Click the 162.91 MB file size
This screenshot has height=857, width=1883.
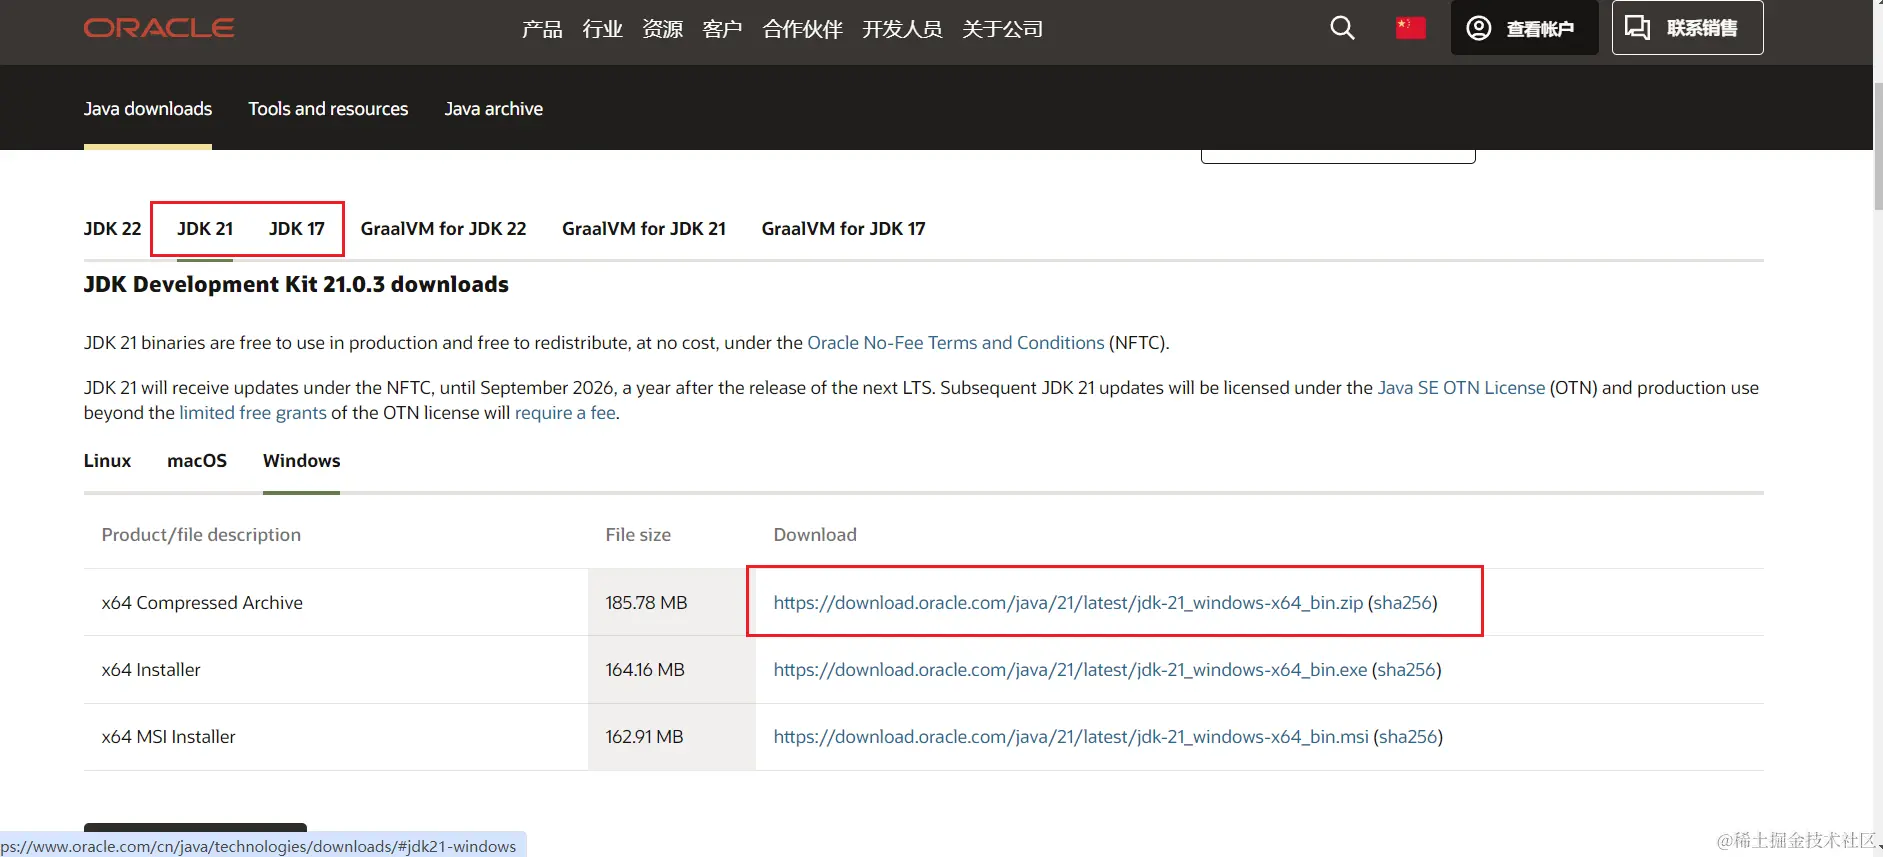(x=644, y=737)
